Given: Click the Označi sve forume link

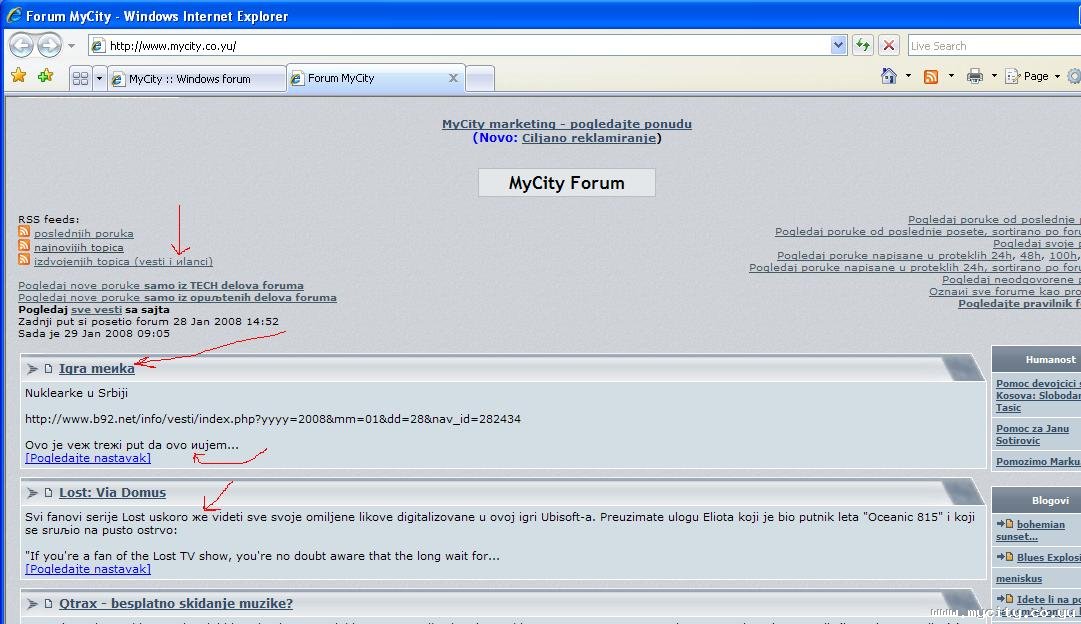Looking at the screenshot, I should point(1004,292).
